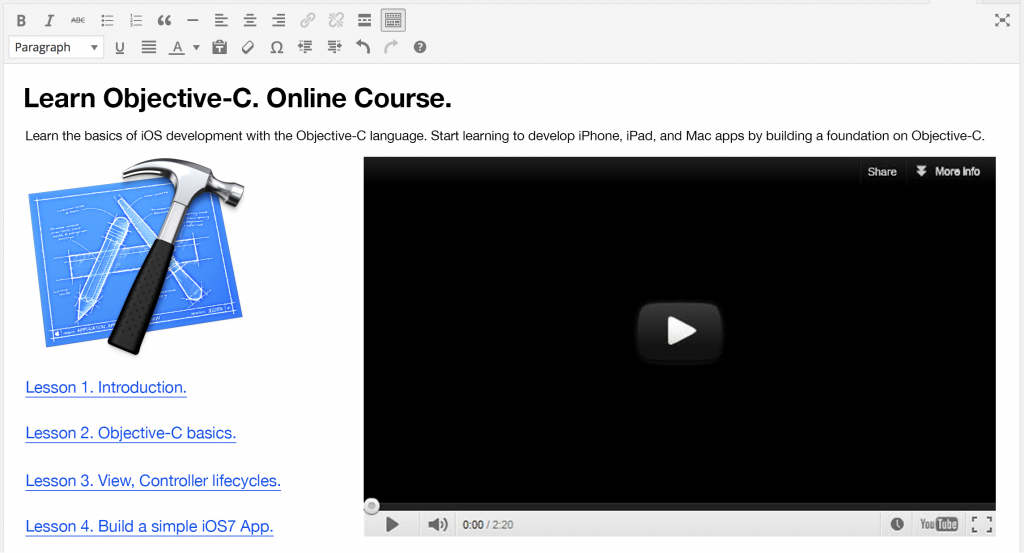Insert a horizontal line
The width and height of the screenshot is (1024, 553).
point(192,21)
